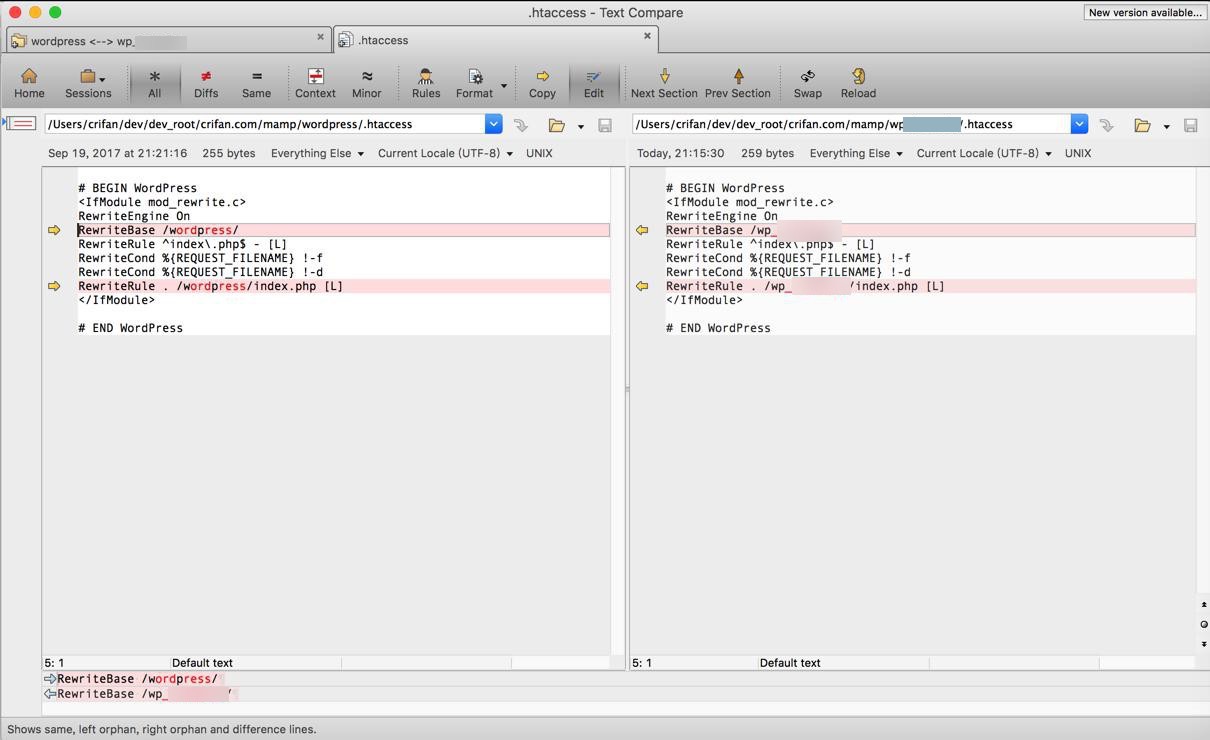The width and height of the screenshot is (1210, 740).
Task: Toggle the Diffs display filter
Action: (206, 83)
